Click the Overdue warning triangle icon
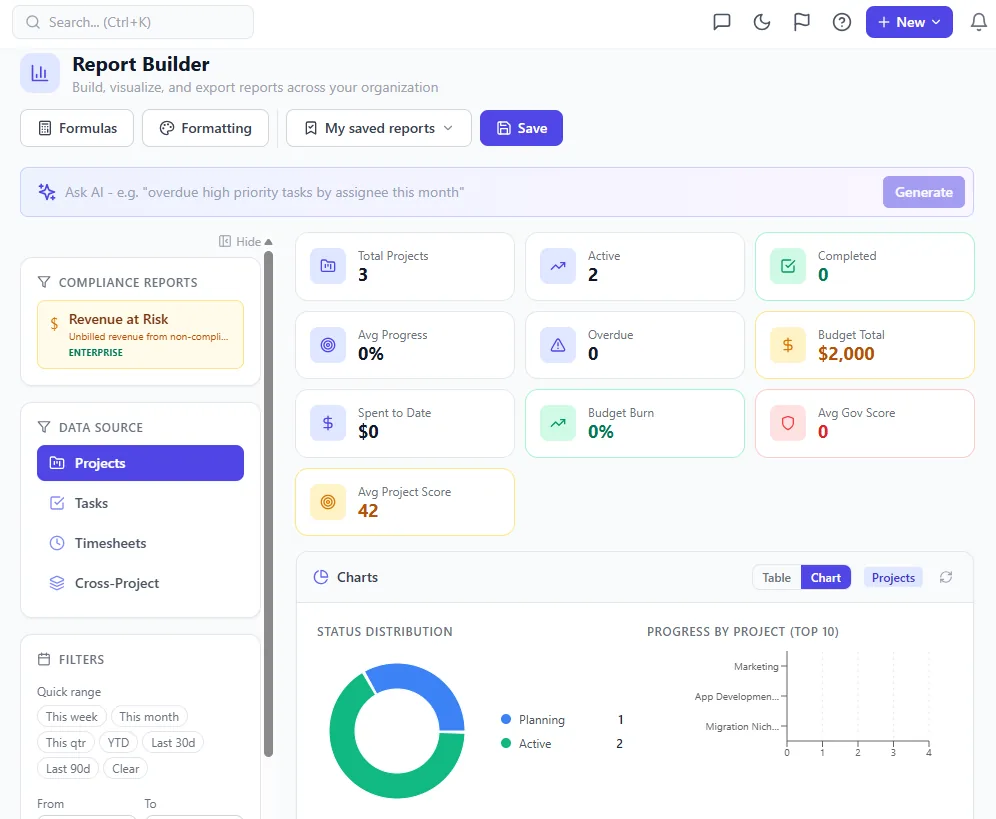 pyautogui.click(x=558, y=345)
